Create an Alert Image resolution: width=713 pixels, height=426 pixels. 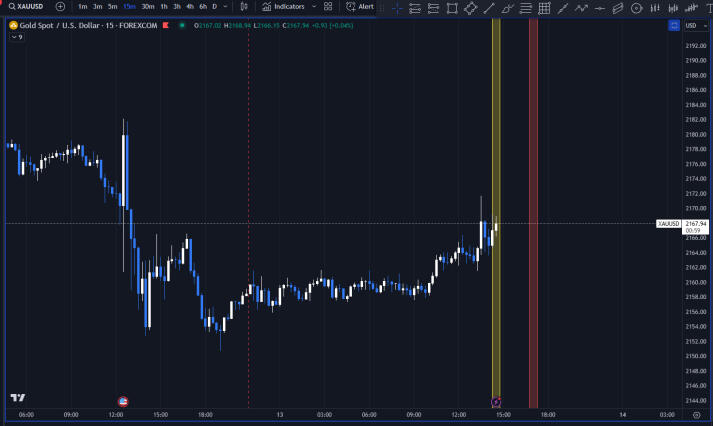359,6
